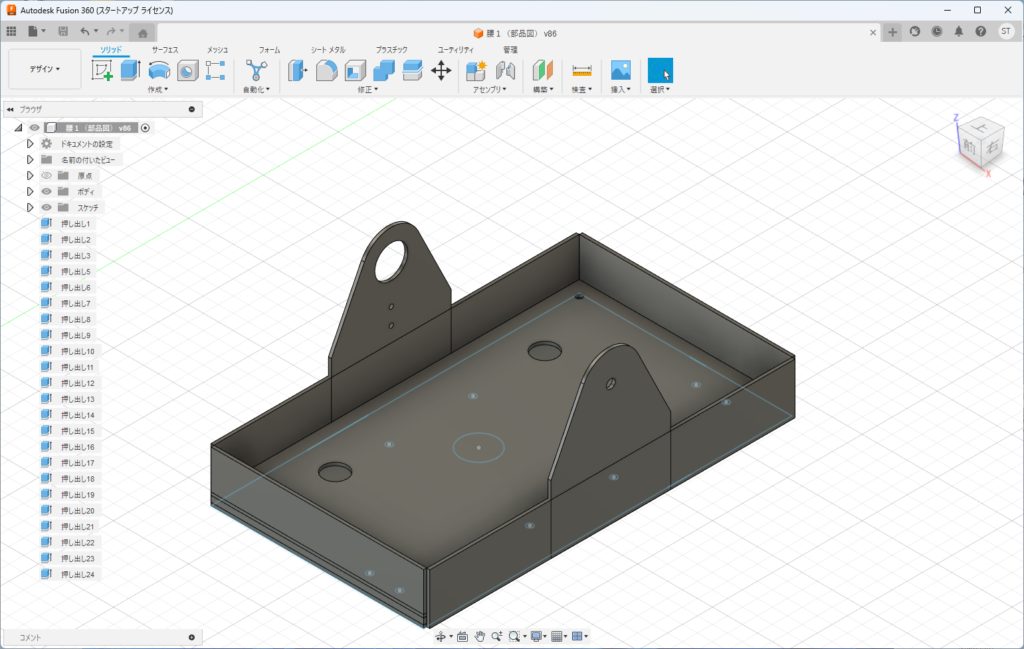The height and width of the screenshot is (649, 1024).
Task: Click the Joint tool icon
Action: tap(505, 71)
